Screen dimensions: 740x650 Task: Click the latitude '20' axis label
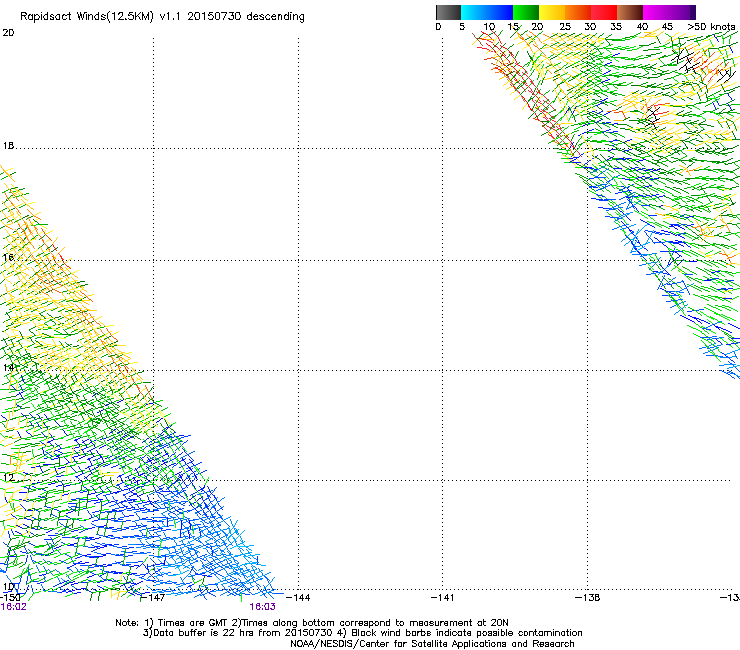pyautogui.click(x=8, y=33)
